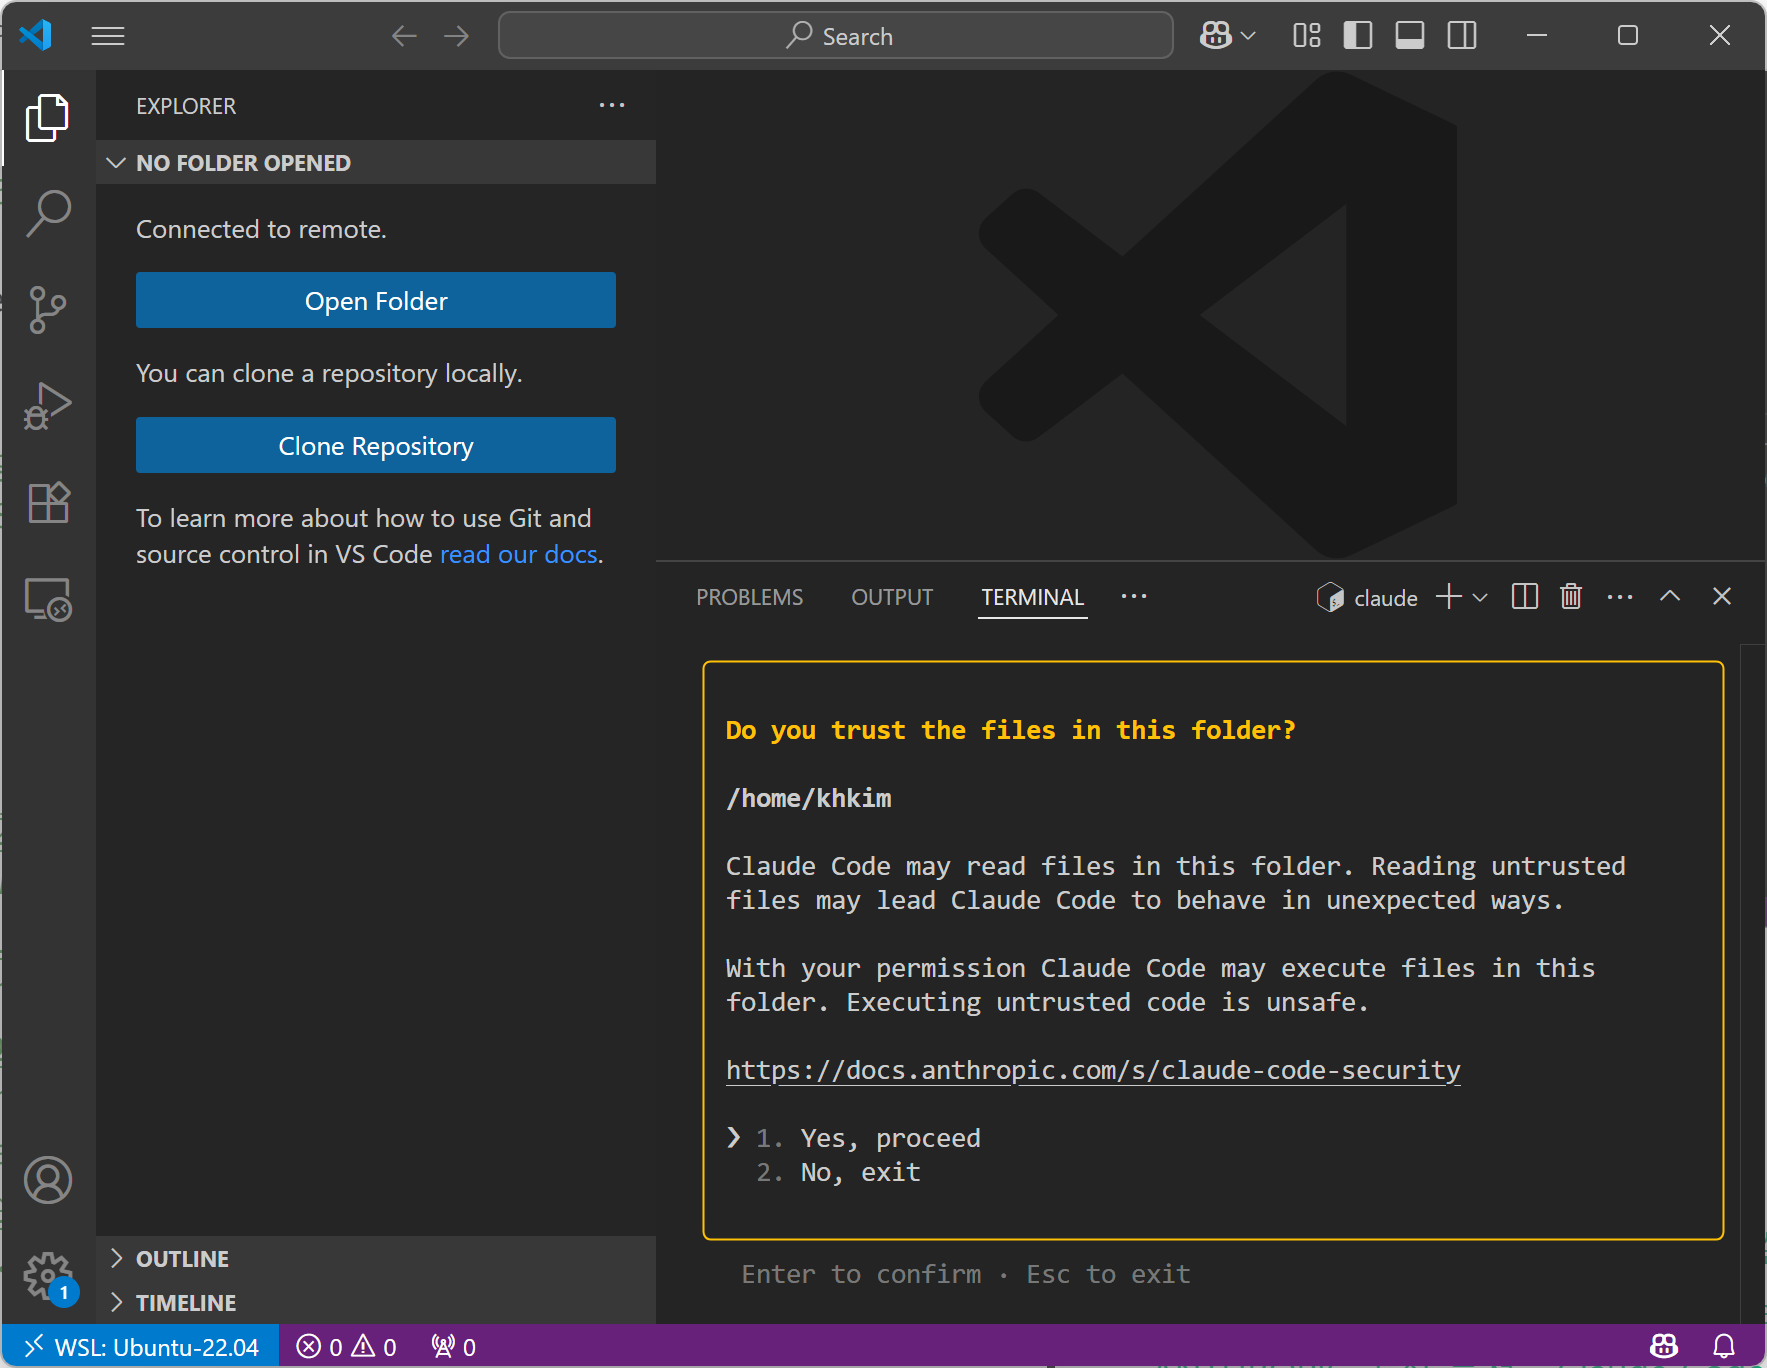Click 'Do you trust the files' heading
This screenshot has height=1368, width=1767.
[x=1010, y=730]
